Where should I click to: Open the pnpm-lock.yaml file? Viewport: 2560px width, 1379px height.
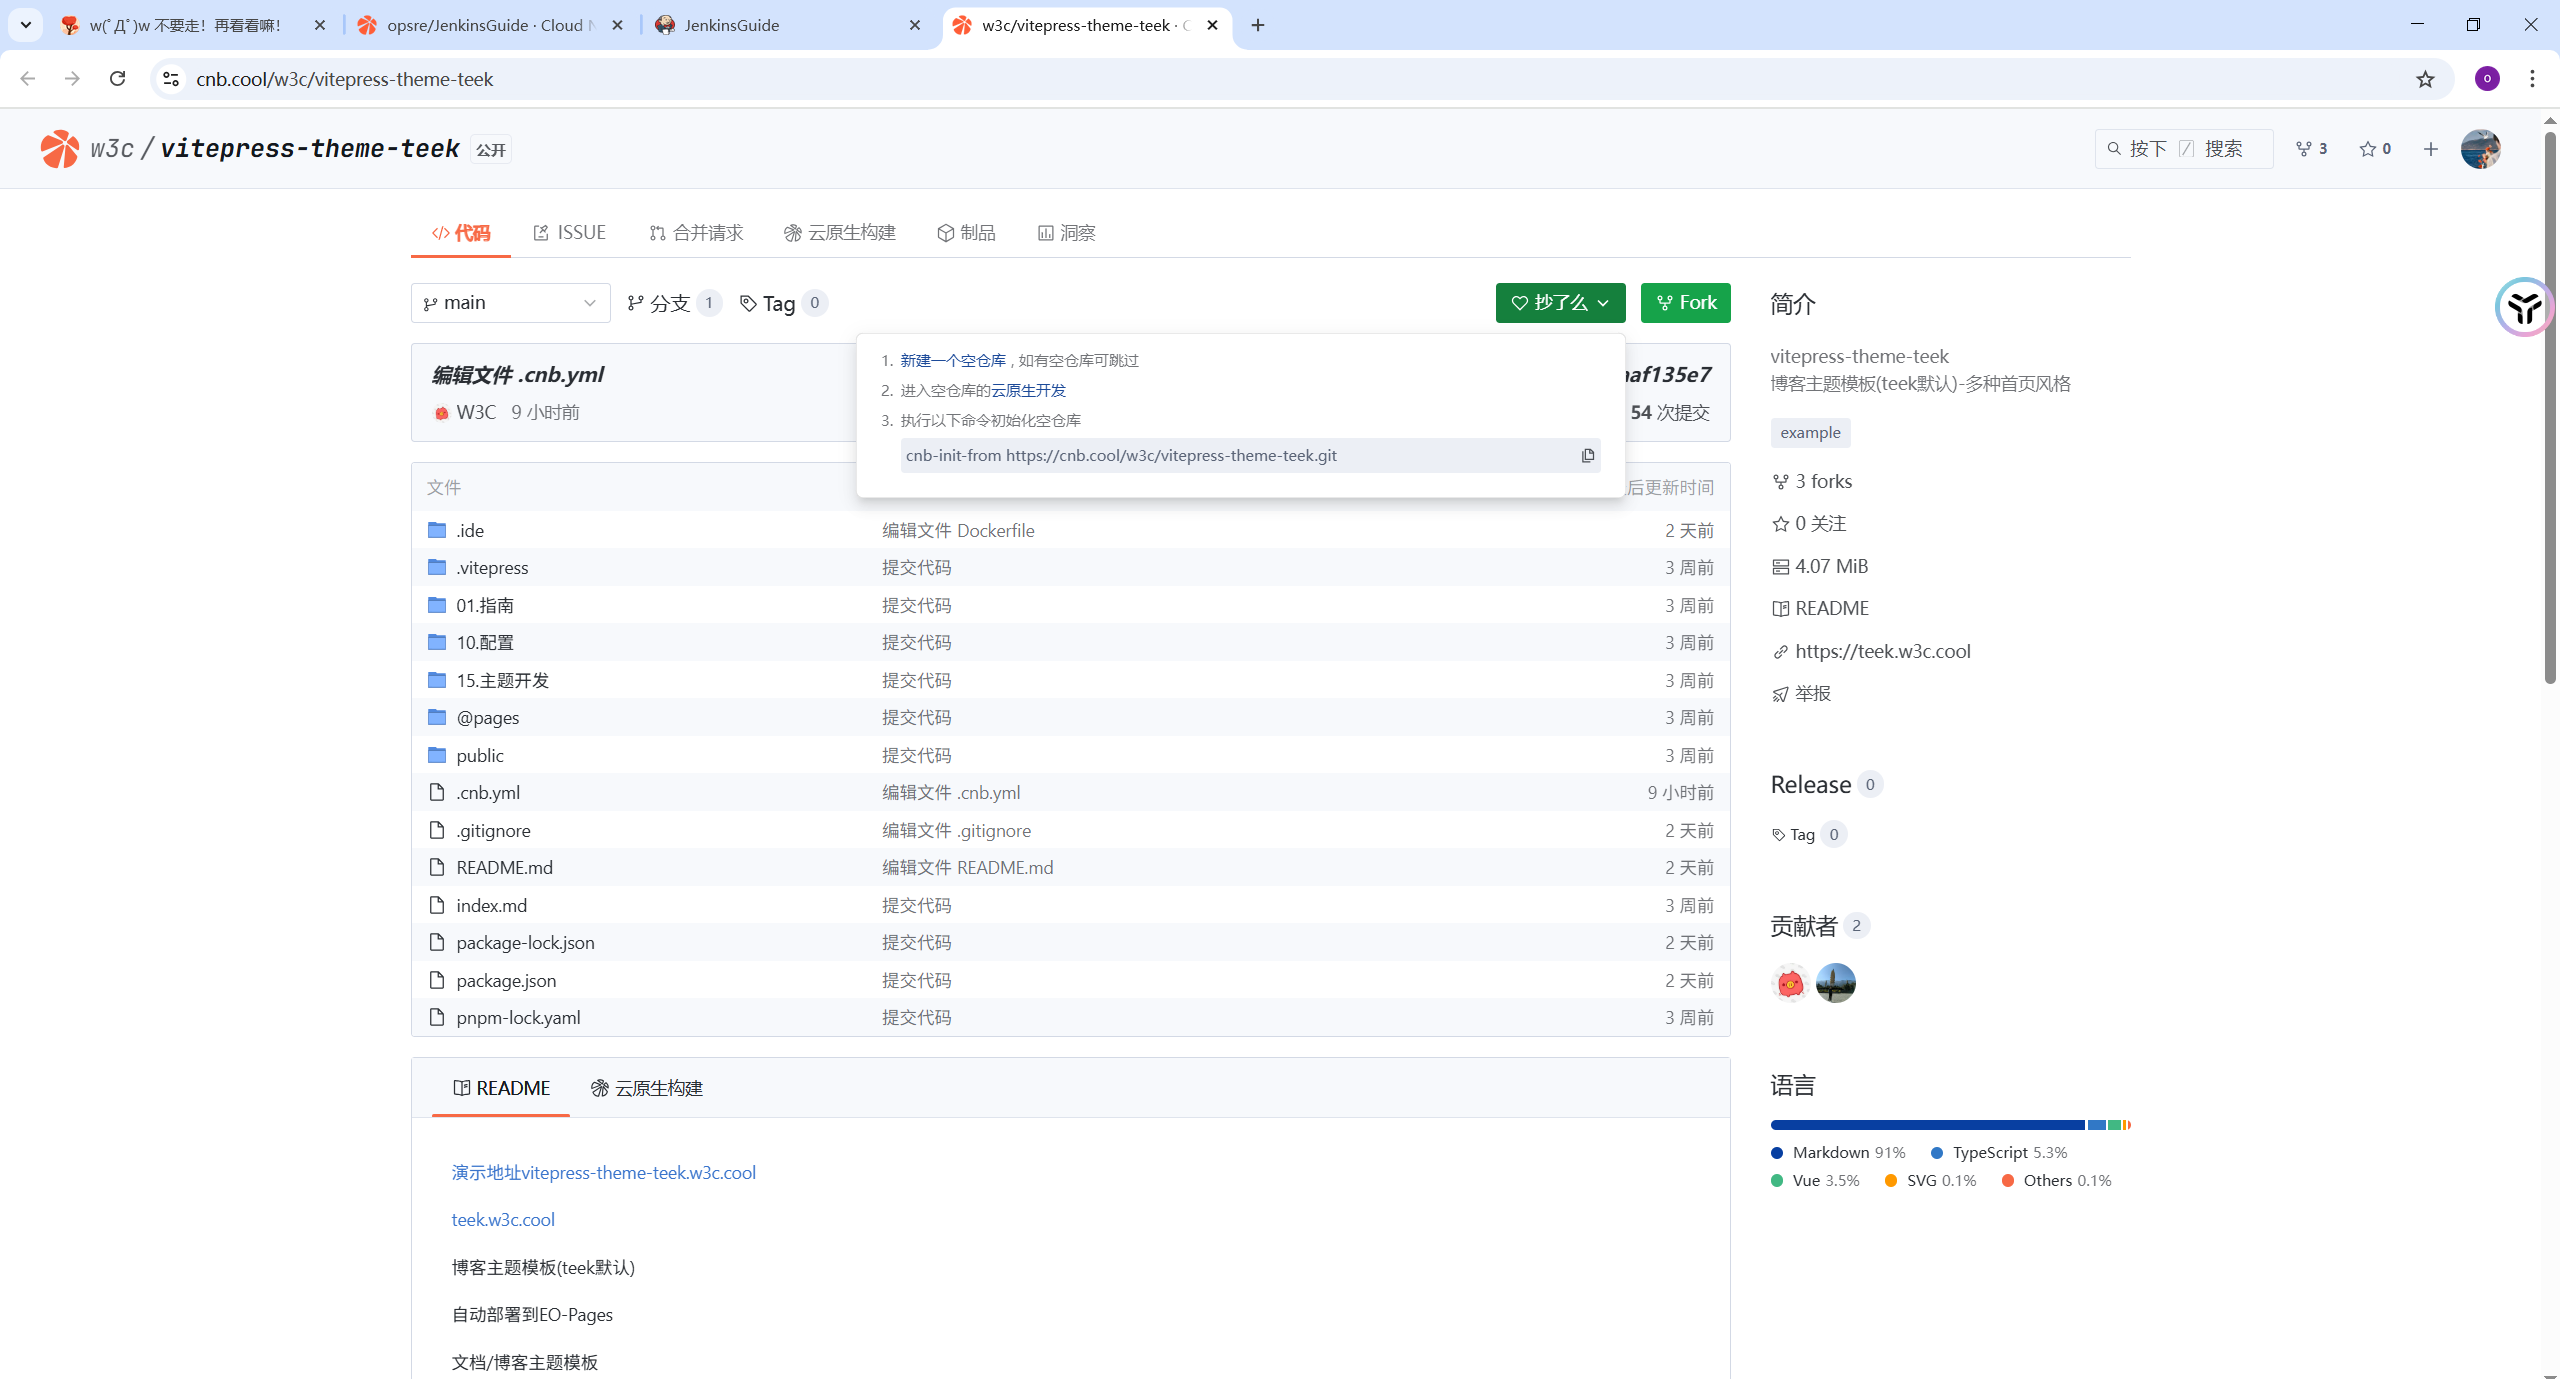pyautogui.click(x=518, y=1018)
